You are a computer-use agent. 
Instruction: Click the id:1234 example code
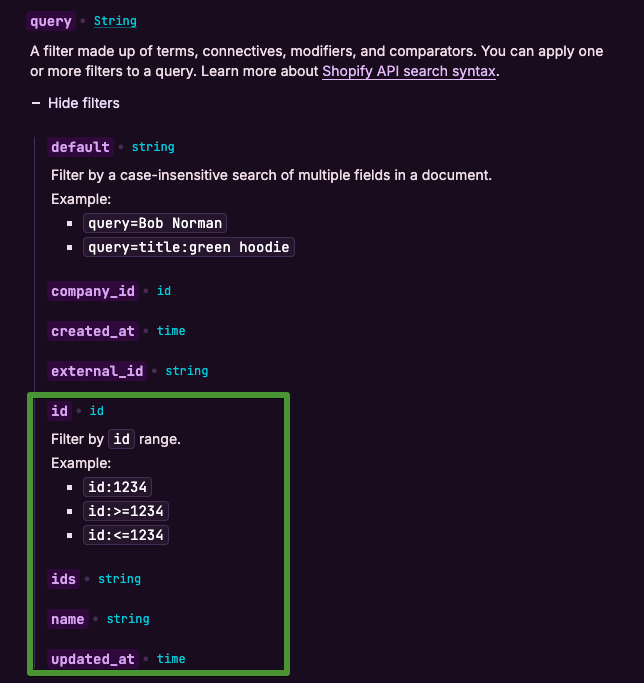click(x=117, y=487)
